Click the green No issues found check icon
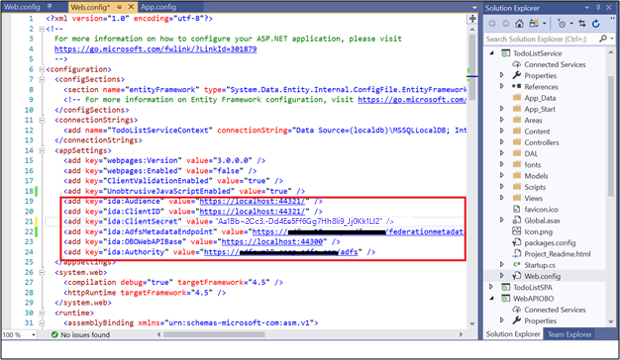The width and height of the screenshot is (620, 360). point(55,335)
